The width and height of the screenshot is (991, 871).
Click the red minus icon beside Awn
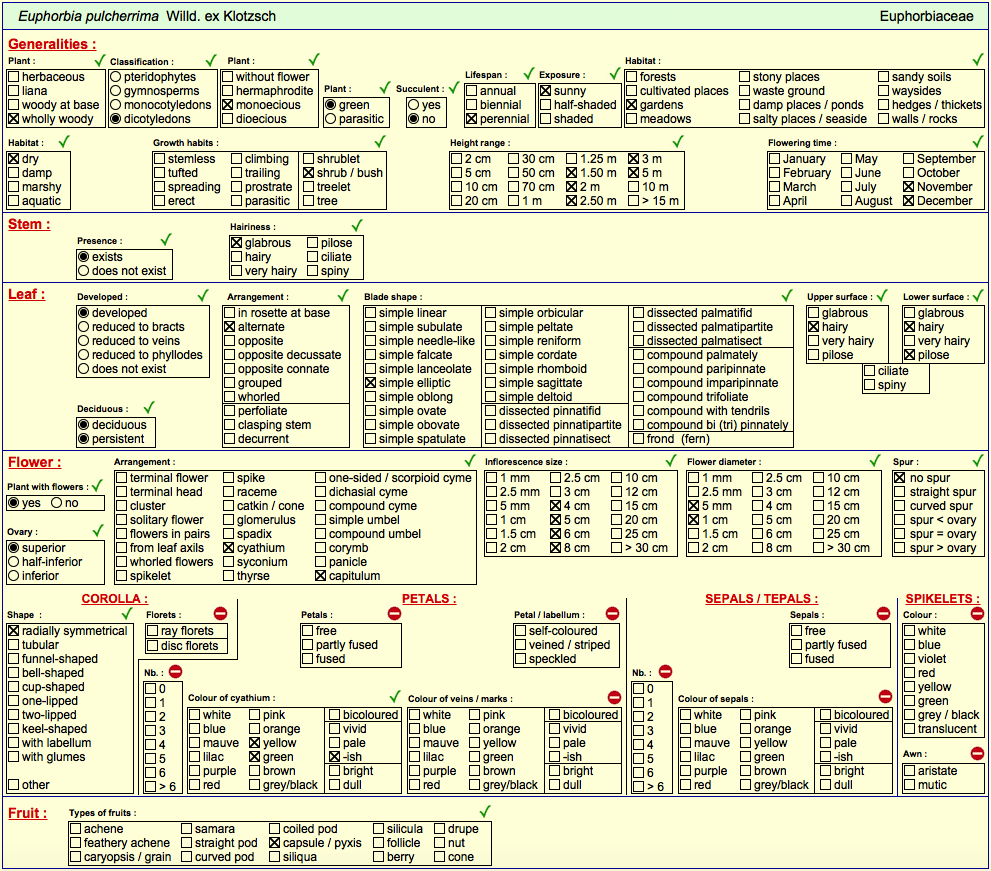point(977,753)
